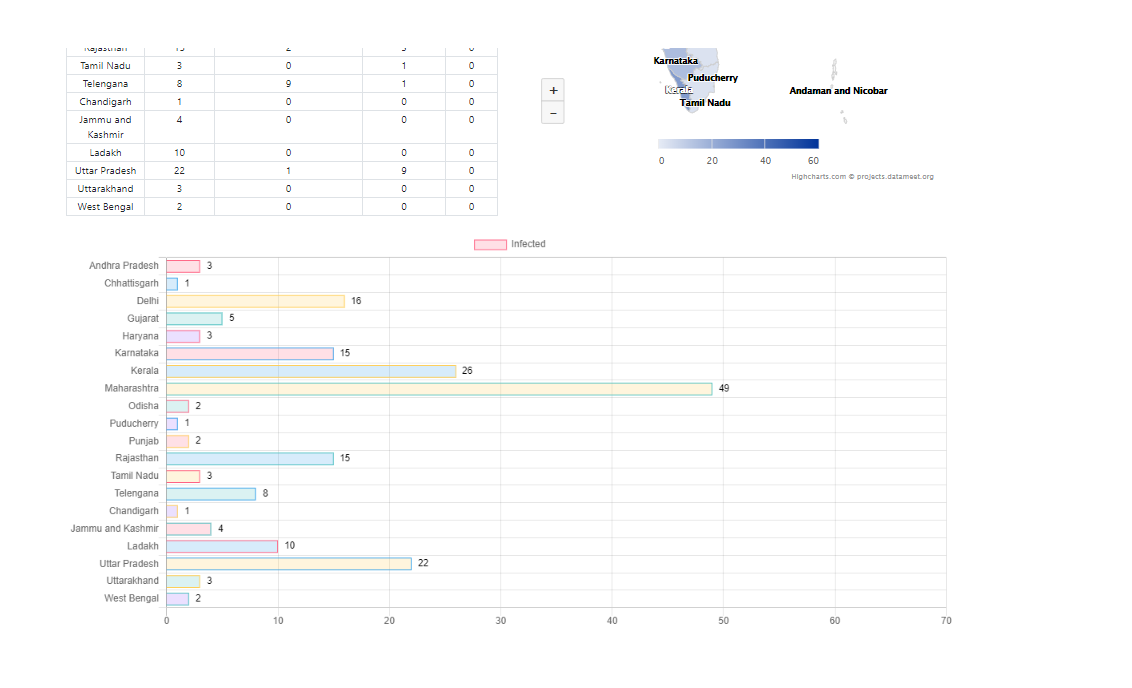Select Andaman and Nicobar map label
Screen dimensions: 1132x688
pos(838,91)
